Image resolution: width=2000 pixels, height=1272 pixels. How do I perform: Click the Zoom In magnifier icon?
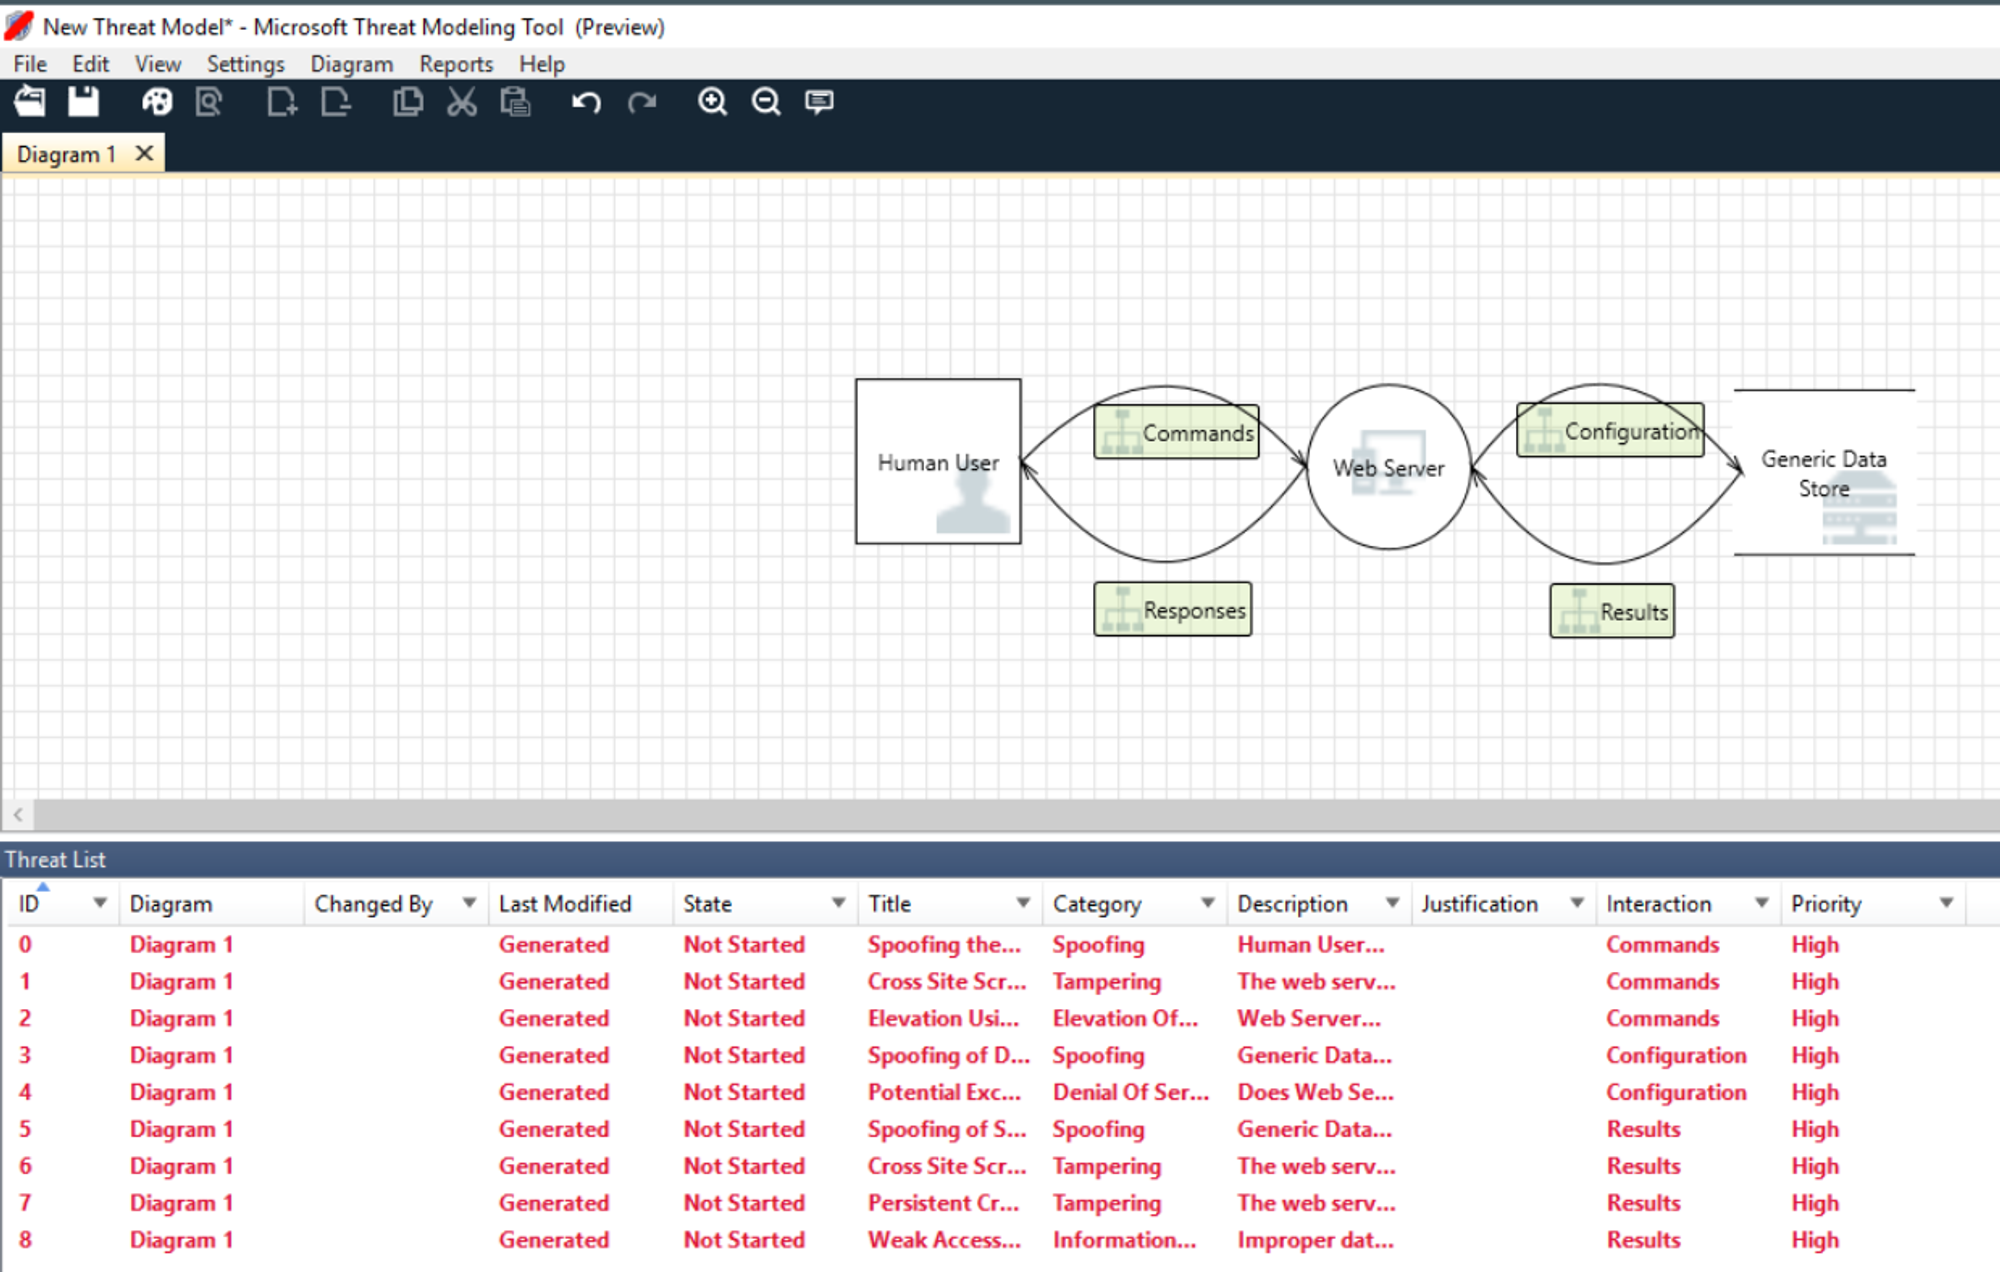click(x=712, y=102)
